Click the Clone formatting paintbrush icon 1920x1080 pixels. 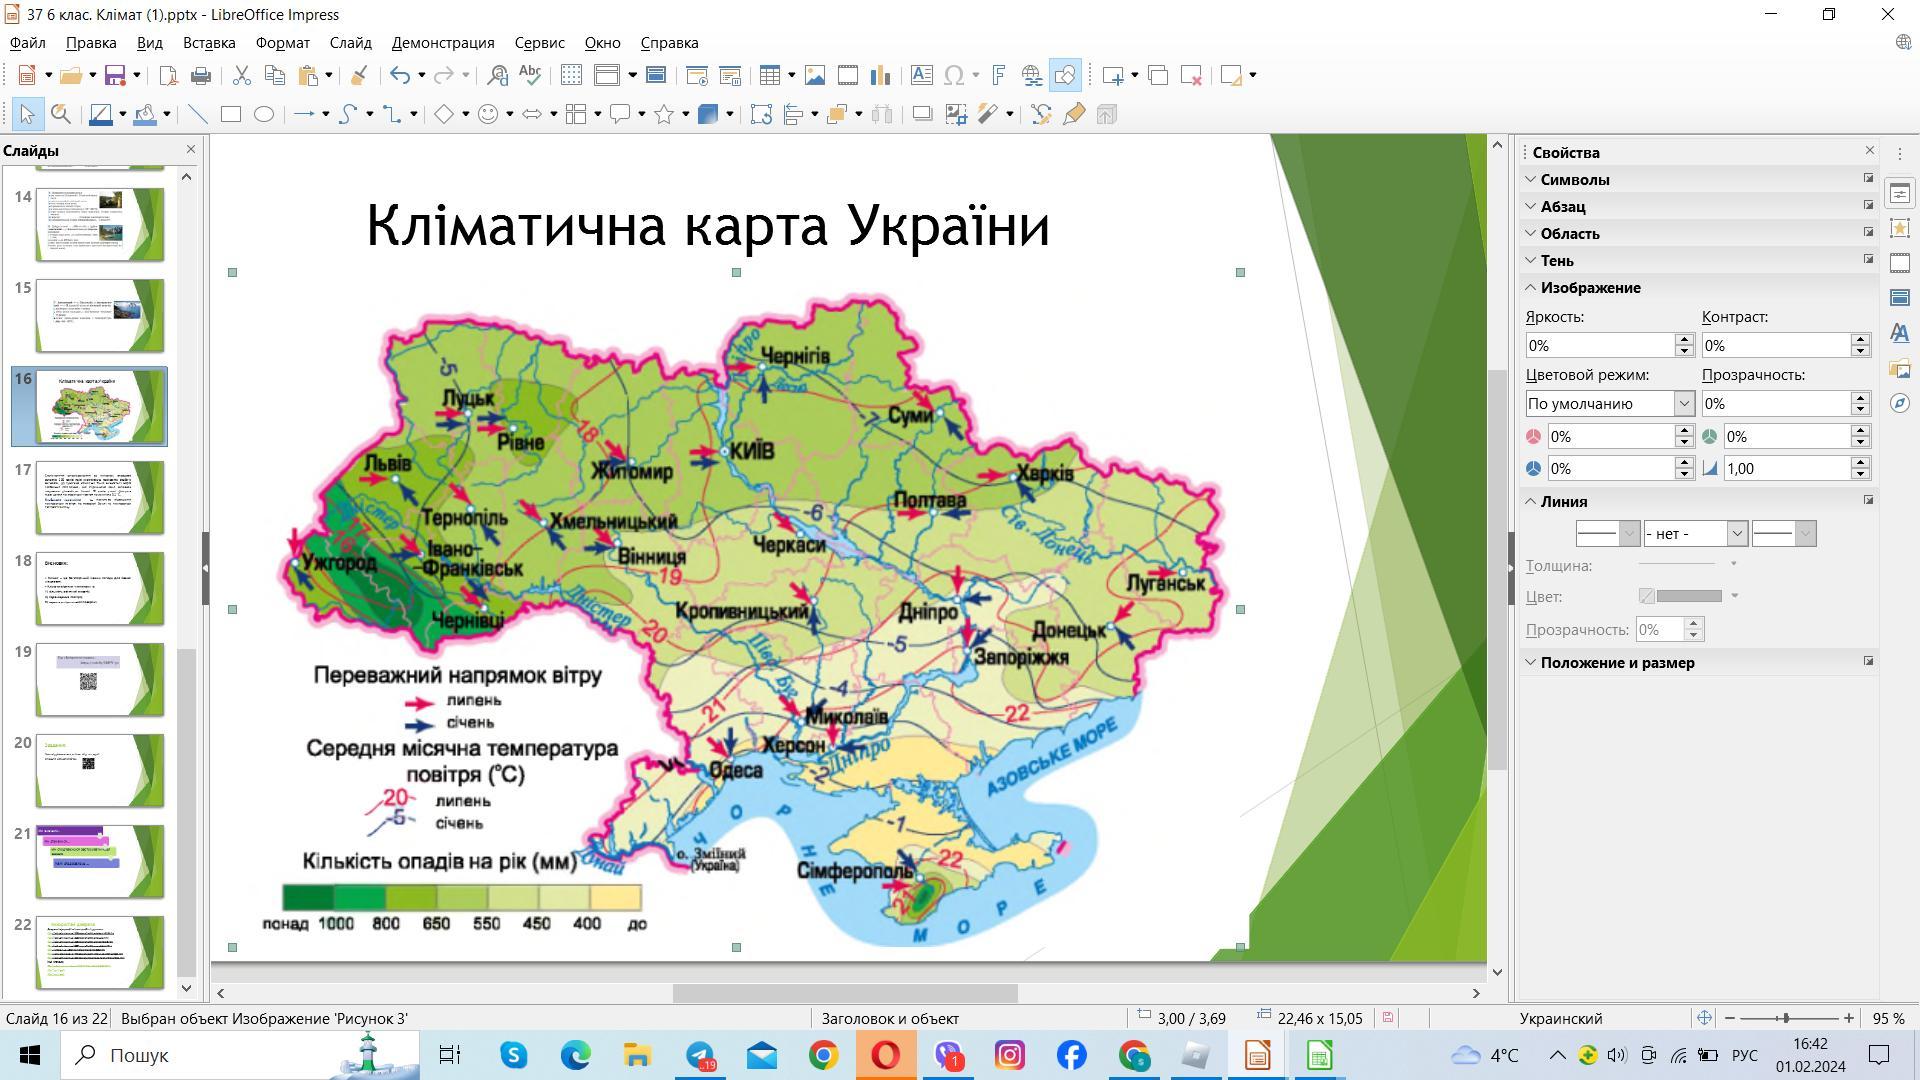point(358,75)
